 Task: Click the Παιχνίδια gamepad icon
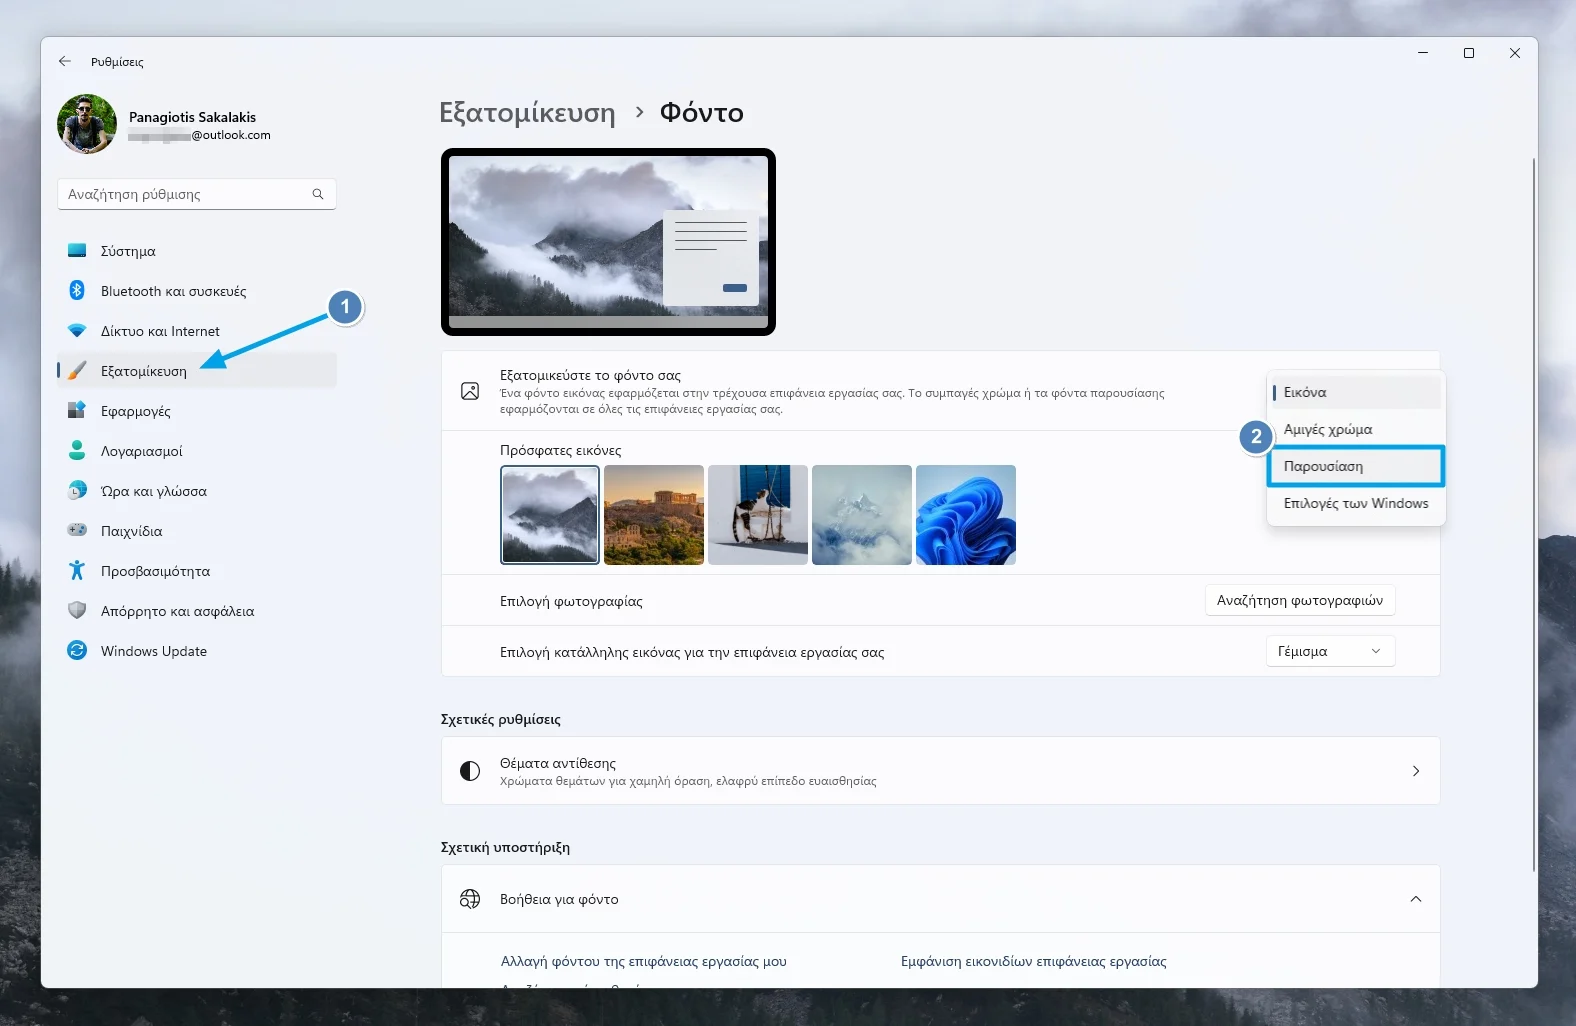[77, 531]
